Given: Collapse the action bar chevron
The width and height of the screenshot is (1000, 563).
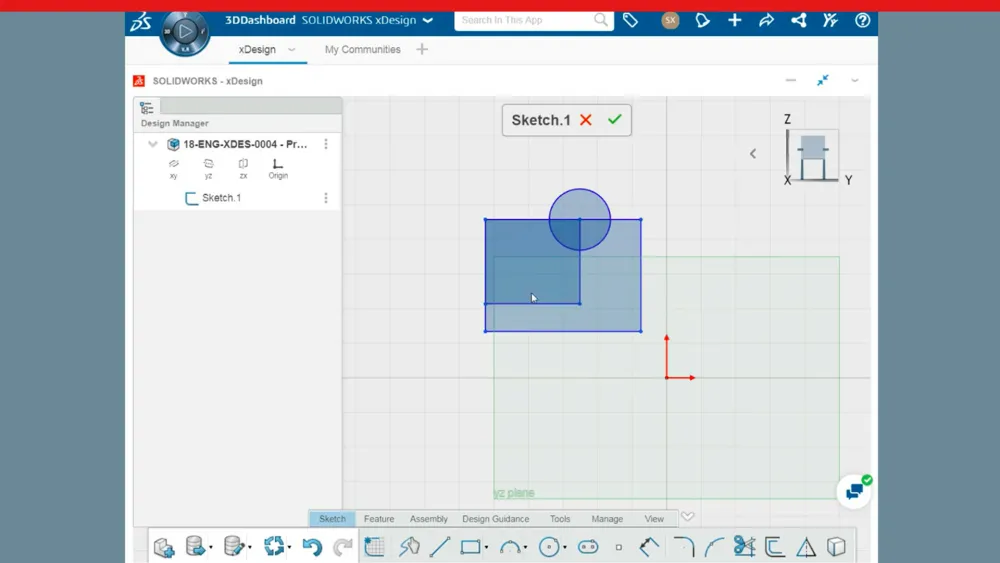Looking at the screenshot, I should [x=688, y=516].
